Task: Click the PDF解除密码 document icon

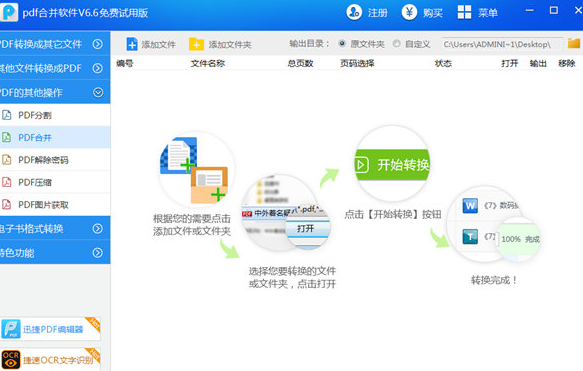Action: 6,159
